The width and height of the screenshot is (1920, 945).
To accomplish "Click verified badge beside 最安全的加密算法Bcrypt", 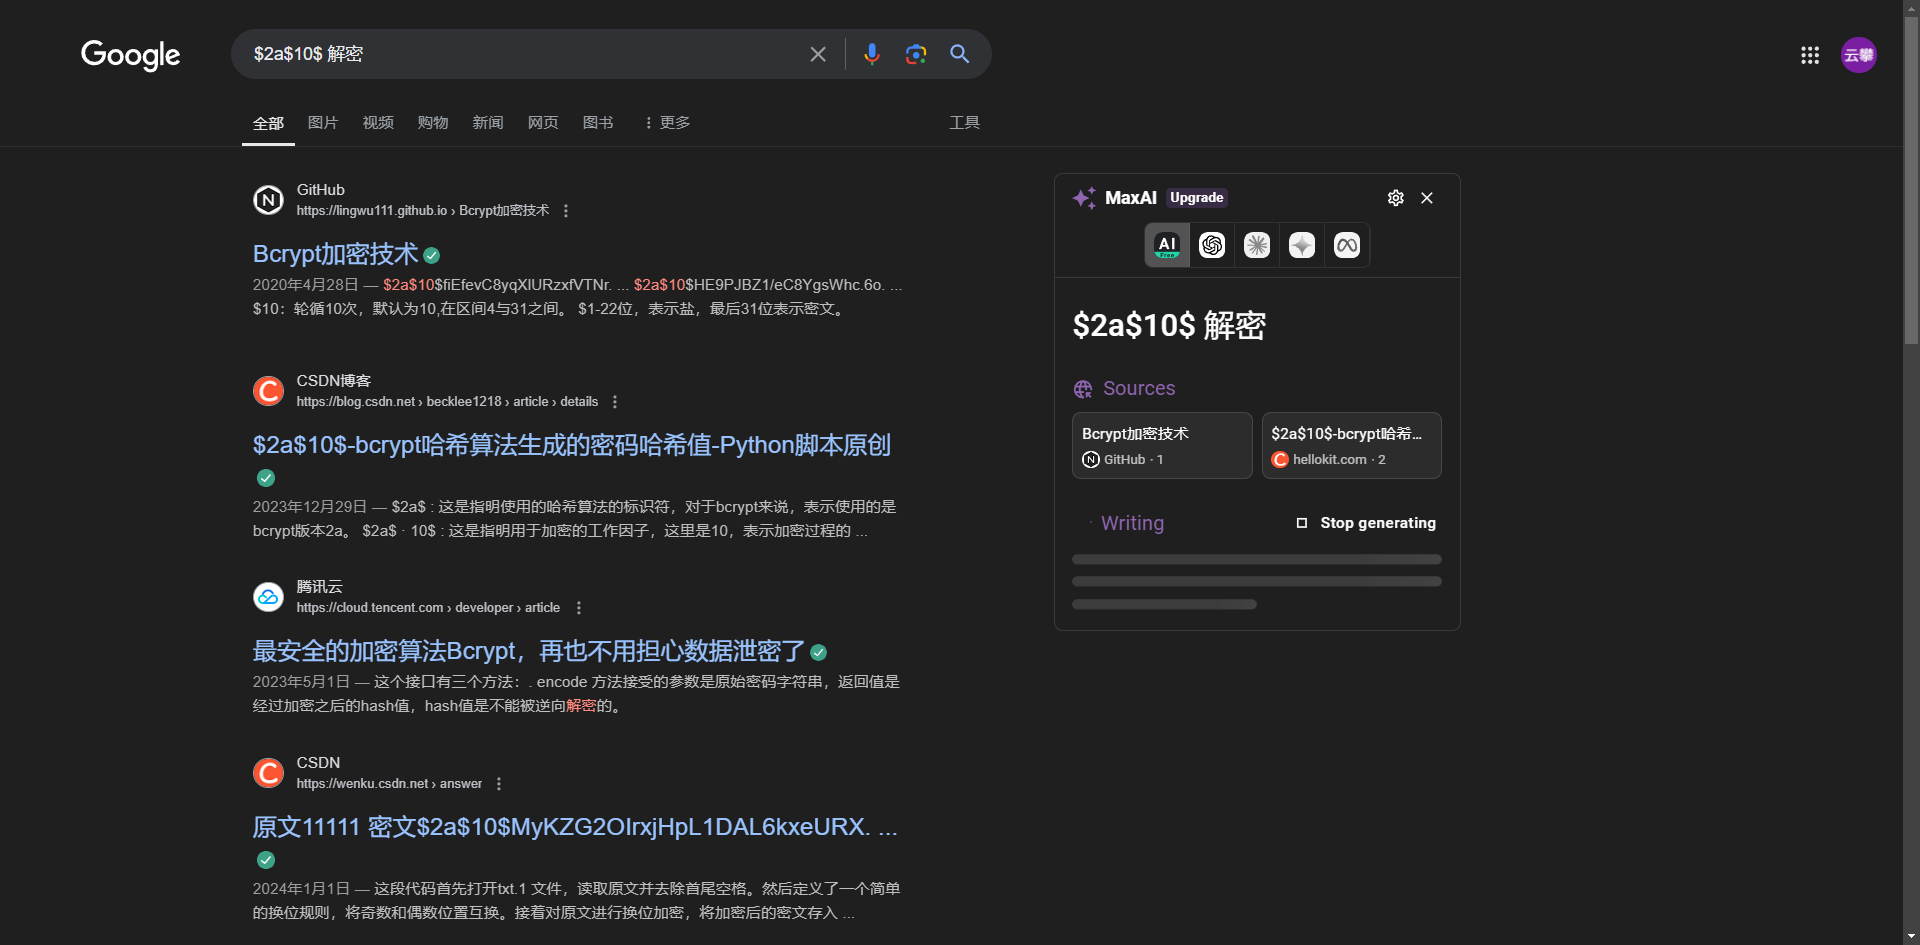I will click(819, 653).
